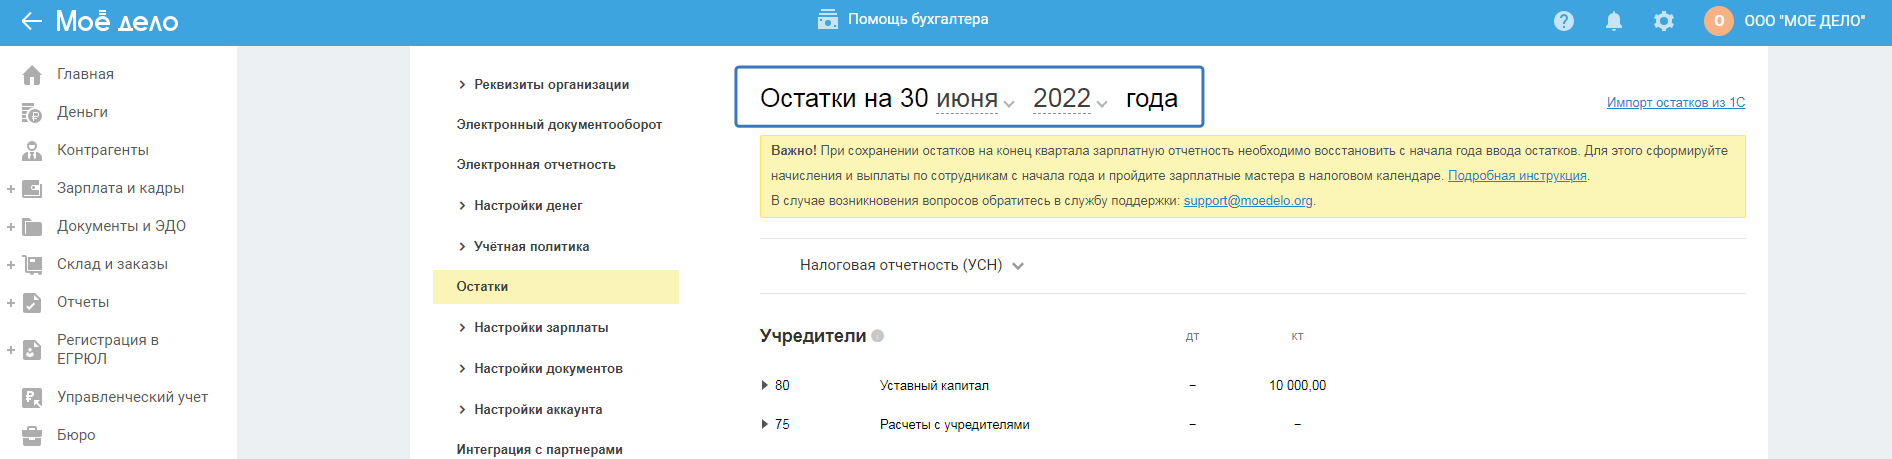This screenshot has height=459, width=1892.
Task: Click the Учредители info hint circle
Action: [878, 336]
